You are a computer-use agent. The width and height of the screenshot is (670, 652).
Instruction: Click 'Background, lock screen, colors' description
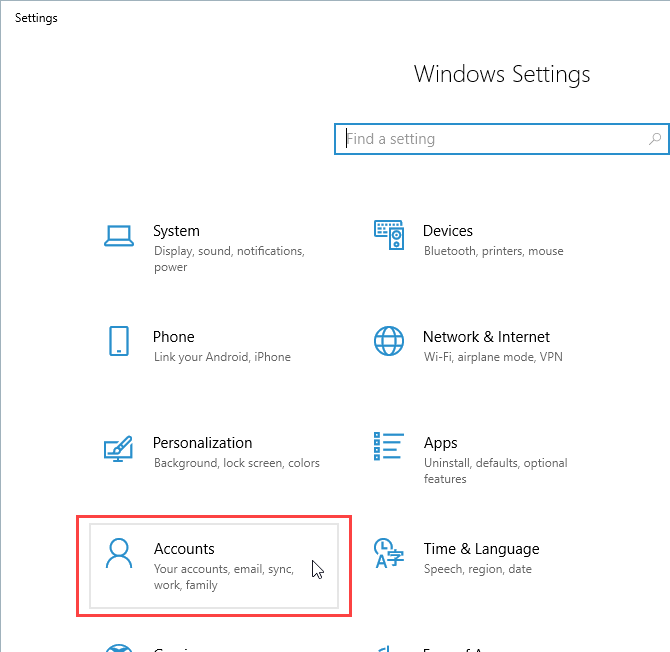[237, 463]
